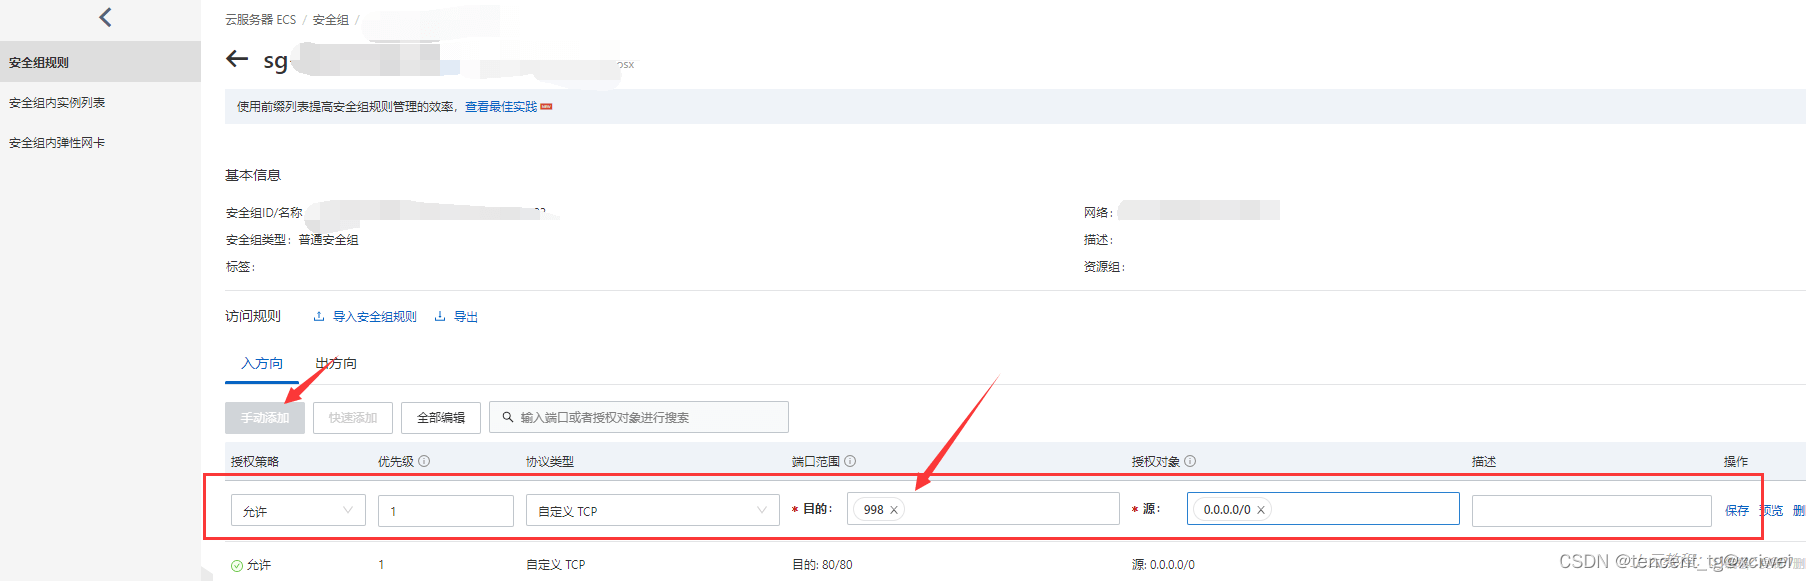This screenshot has width=1806, height=581.
Task: Click the import icon beside 导入安全组规则
Action: (319, 317)
